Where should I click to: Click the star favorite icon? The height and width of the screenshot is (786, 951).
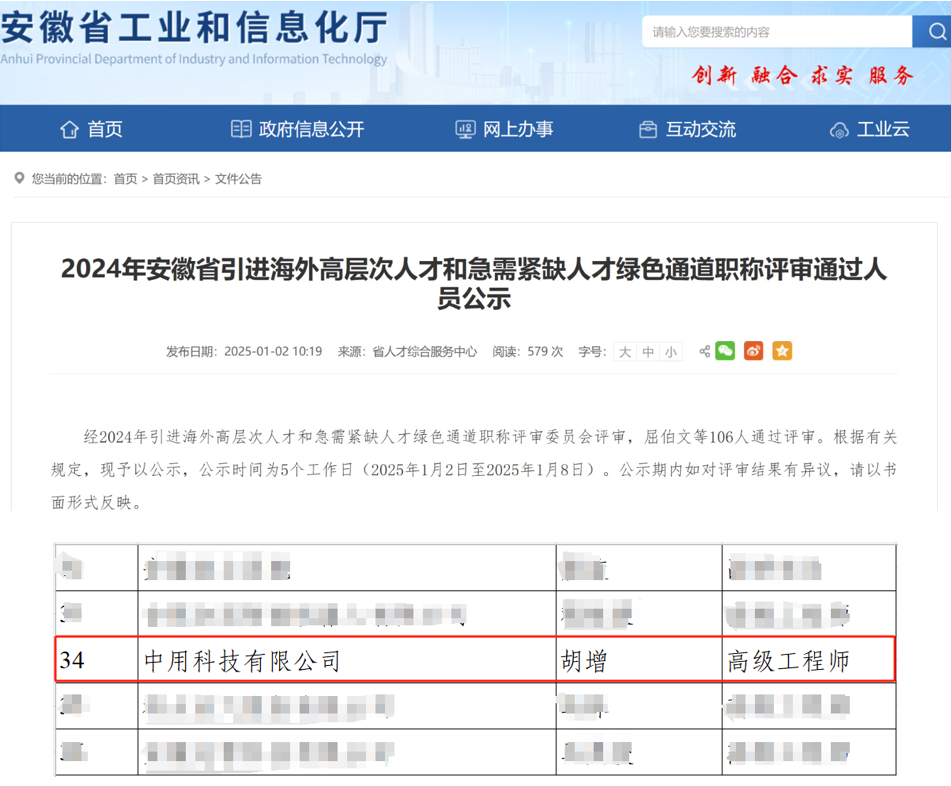782,351
